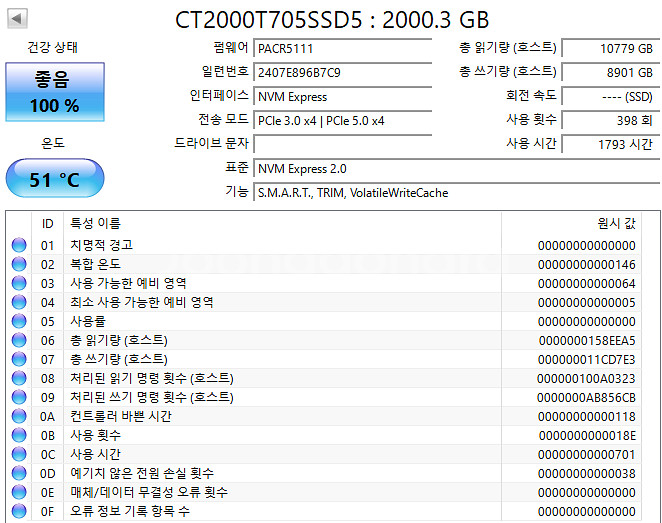Image resolution: width=662 pixels, height=523 pixels.
Task: Click raw value 000000011CD7E3
Action: click(586, 360)
